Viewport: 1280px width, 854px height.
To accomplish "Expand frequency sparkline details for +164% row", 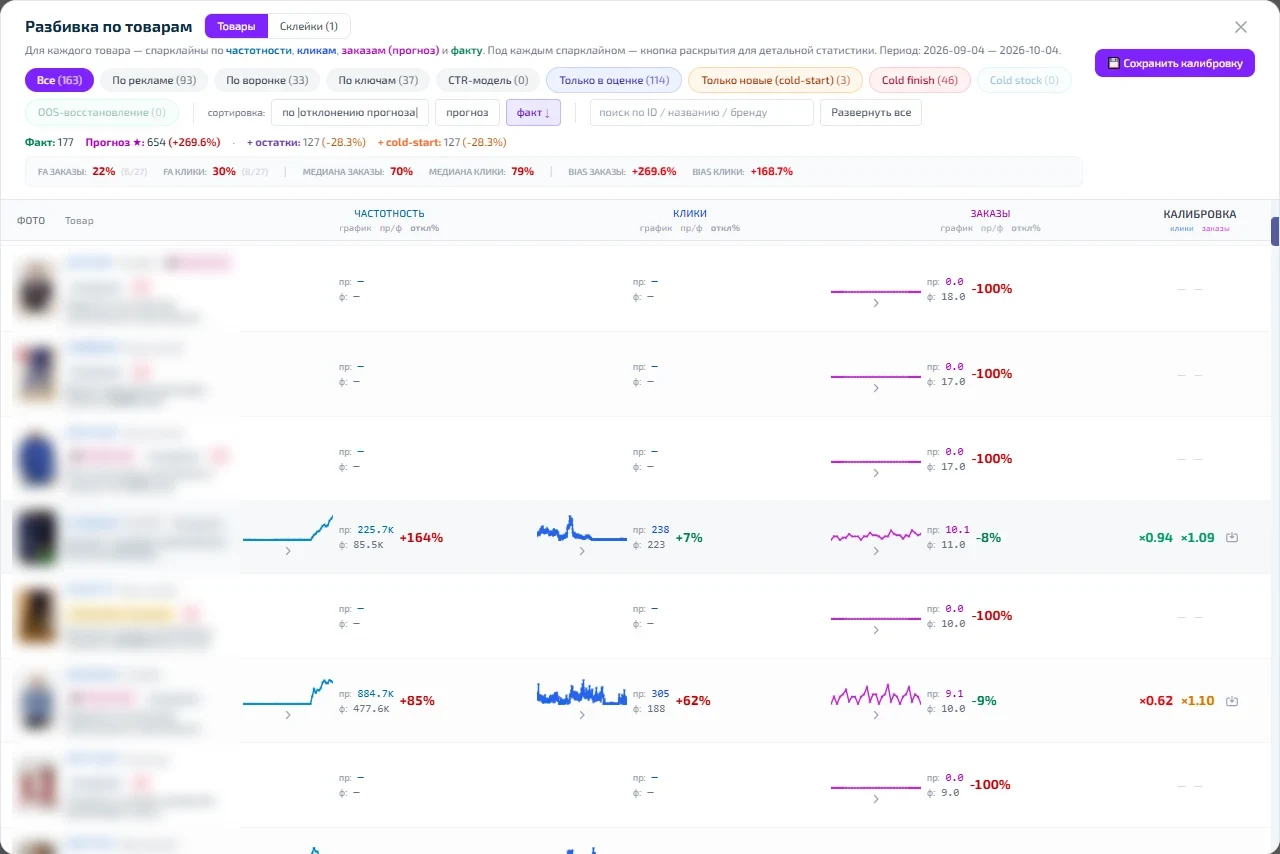I will pos(288,551).
